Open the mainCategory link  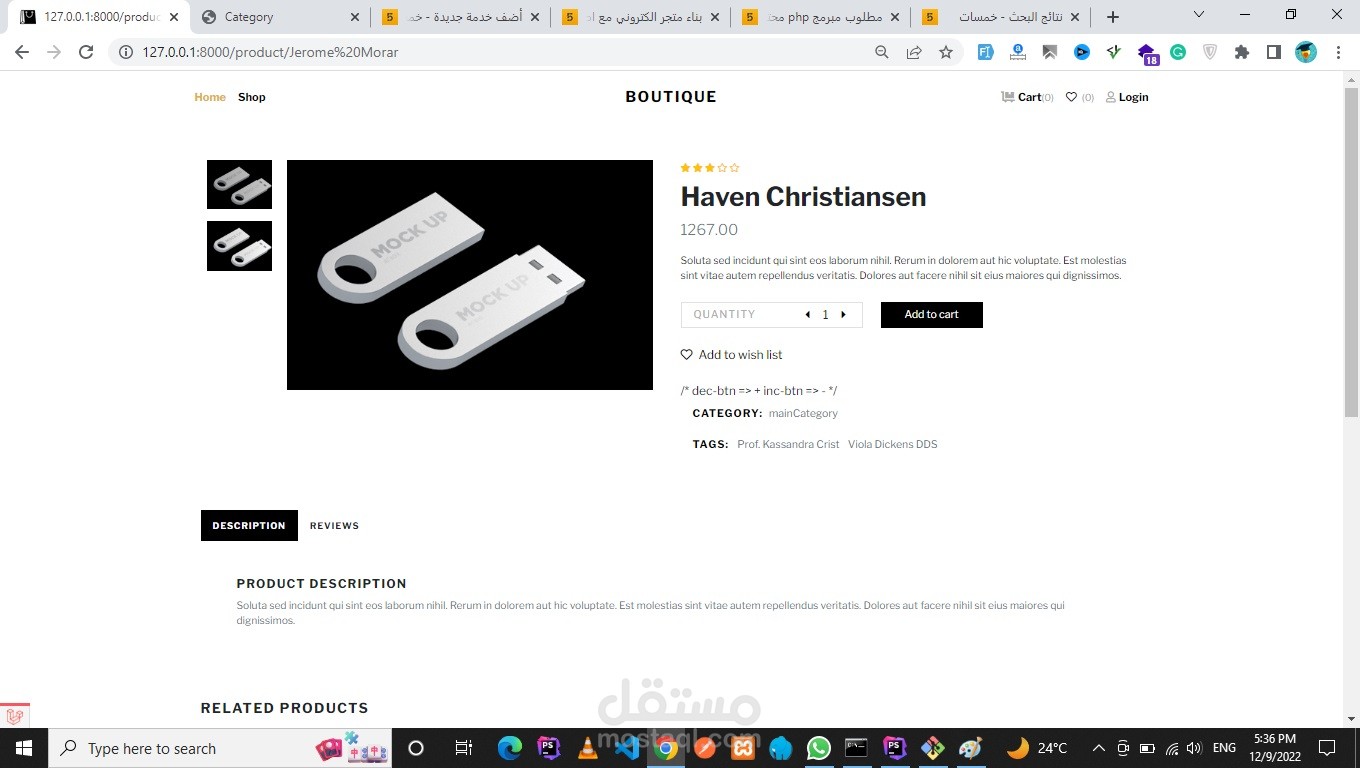(x=803, y=413)
